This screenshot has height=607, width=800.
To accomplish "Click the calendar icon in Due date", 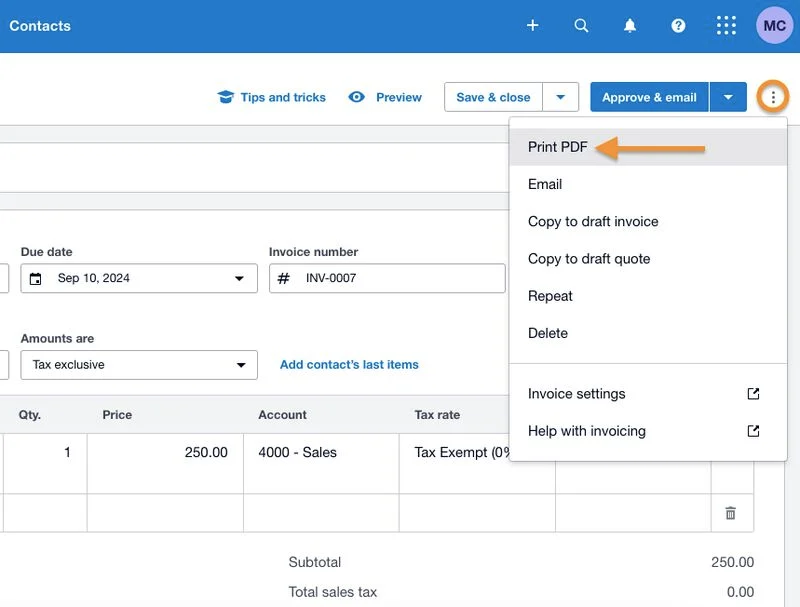I will [35, 279].
